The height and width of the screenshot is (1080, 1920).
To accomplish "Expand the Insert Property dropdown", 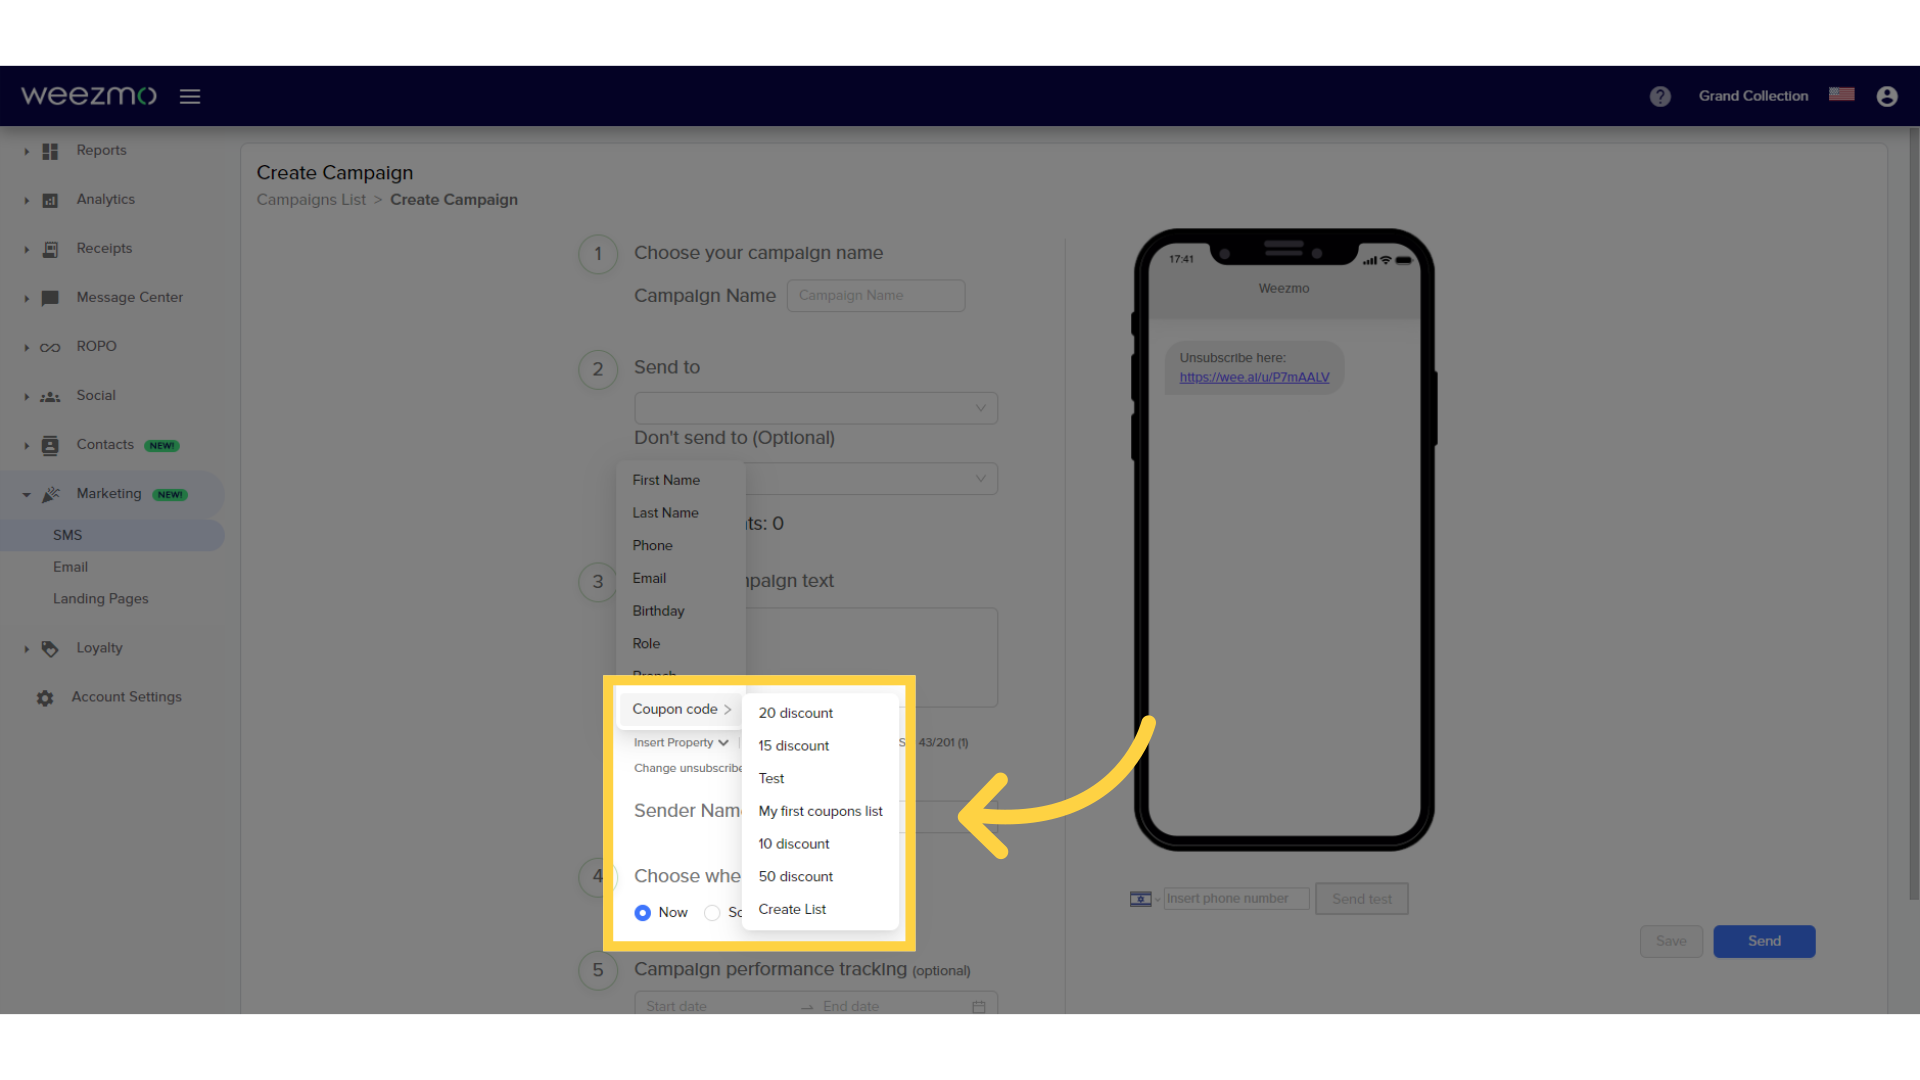I will [x=679, y=741].
